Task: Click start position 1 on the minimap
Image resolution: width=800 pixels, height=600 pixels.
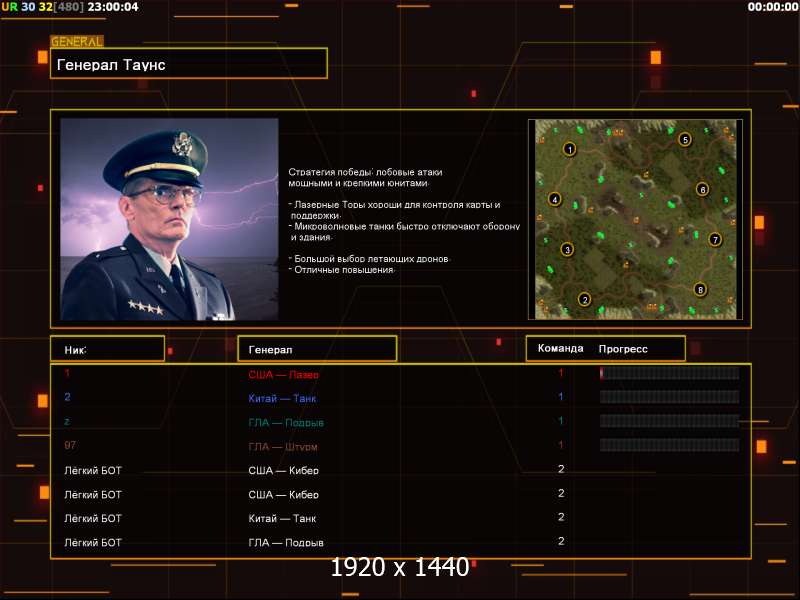Action: click(x=569, y=149)
